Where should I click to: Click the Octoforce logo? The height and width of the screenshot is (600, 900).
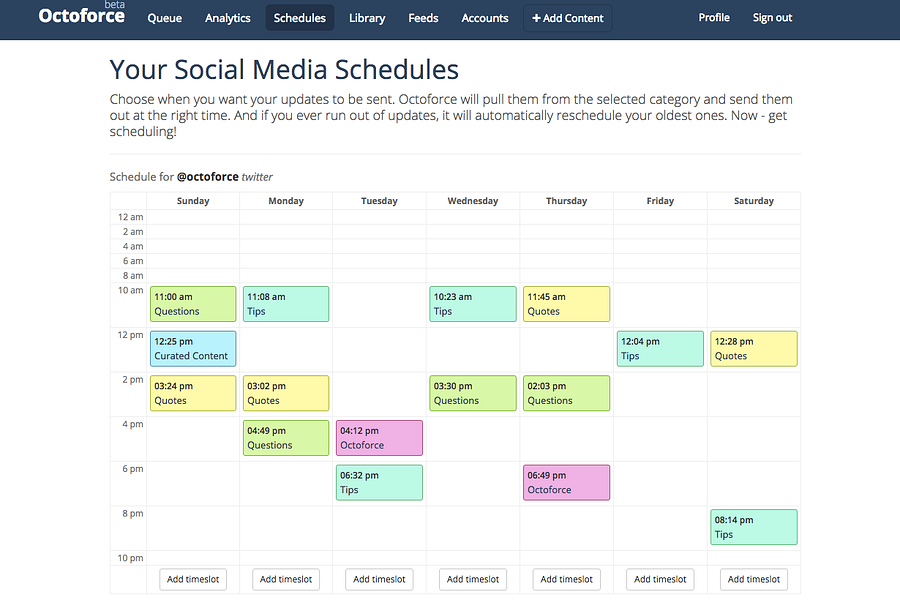pos(82,16)
